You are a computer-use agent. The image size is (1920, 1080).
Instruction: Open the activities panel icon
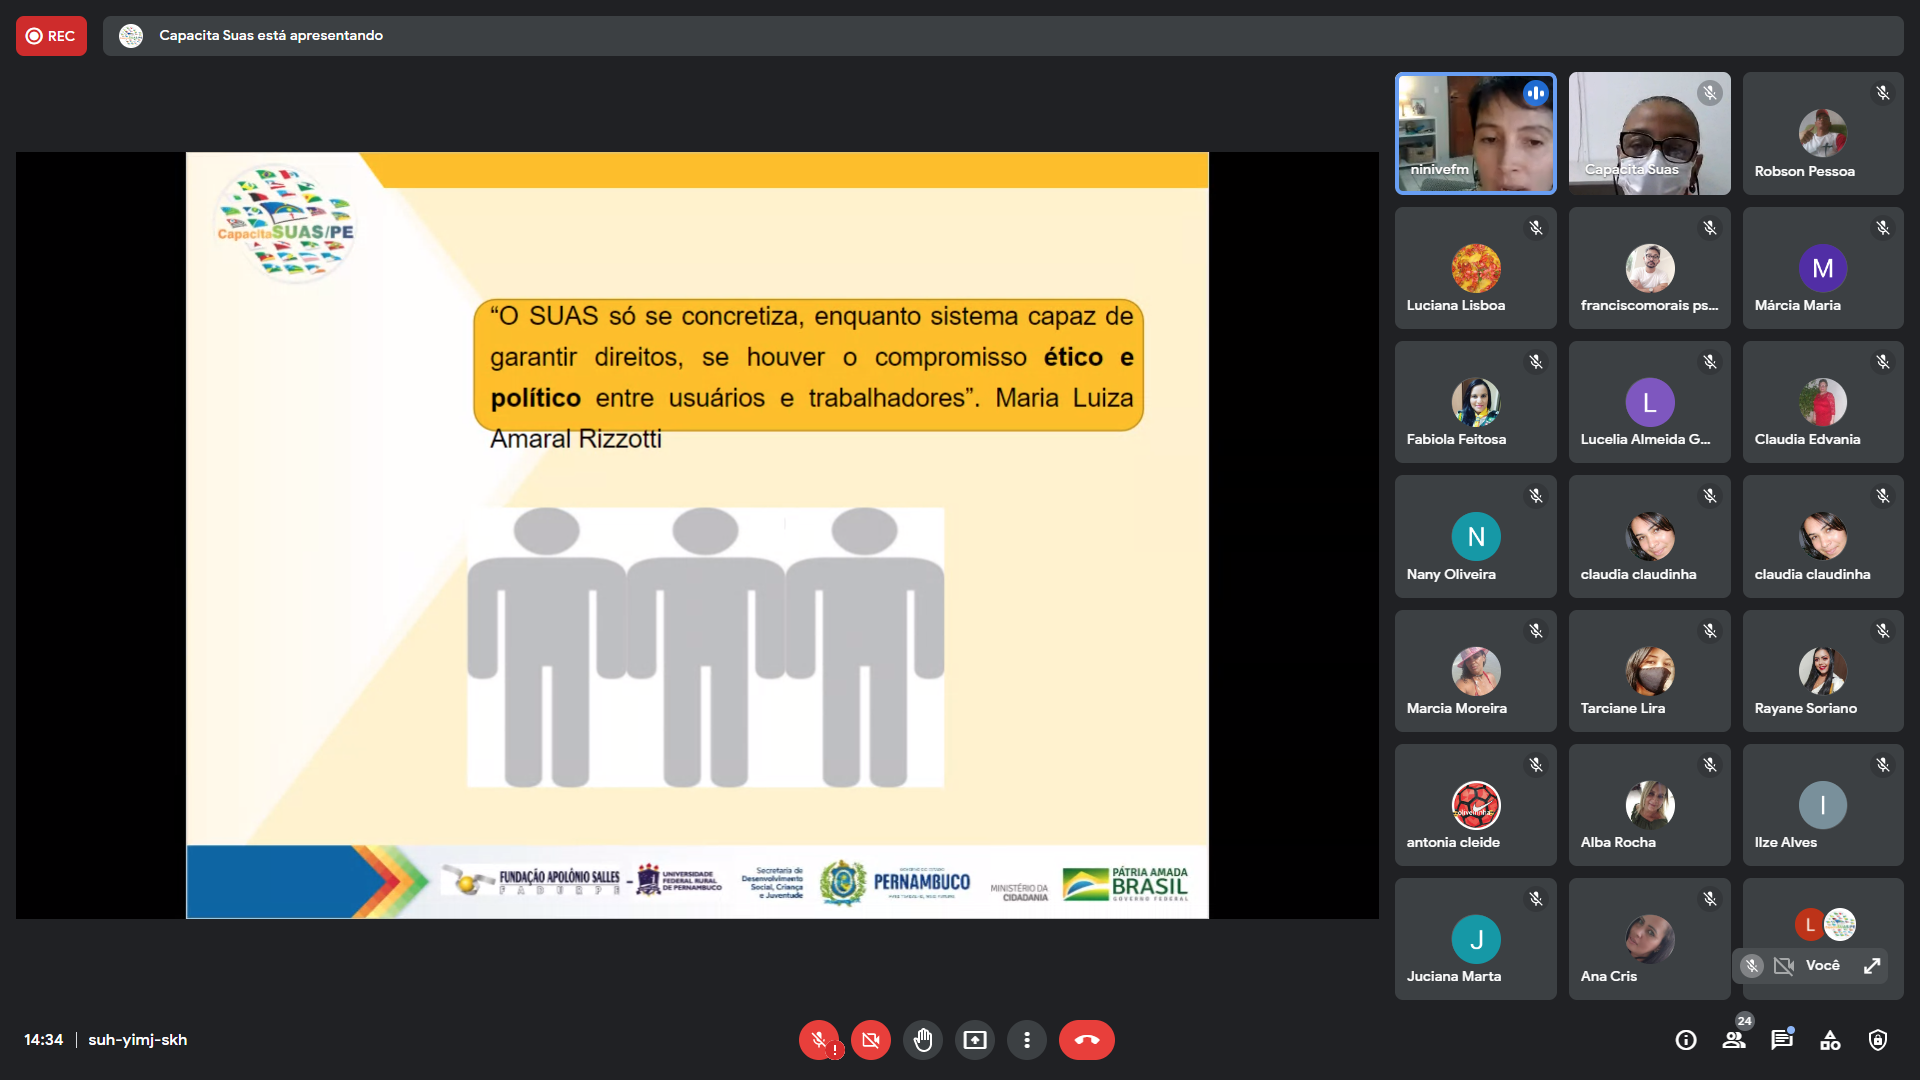click(1830, 1040)
